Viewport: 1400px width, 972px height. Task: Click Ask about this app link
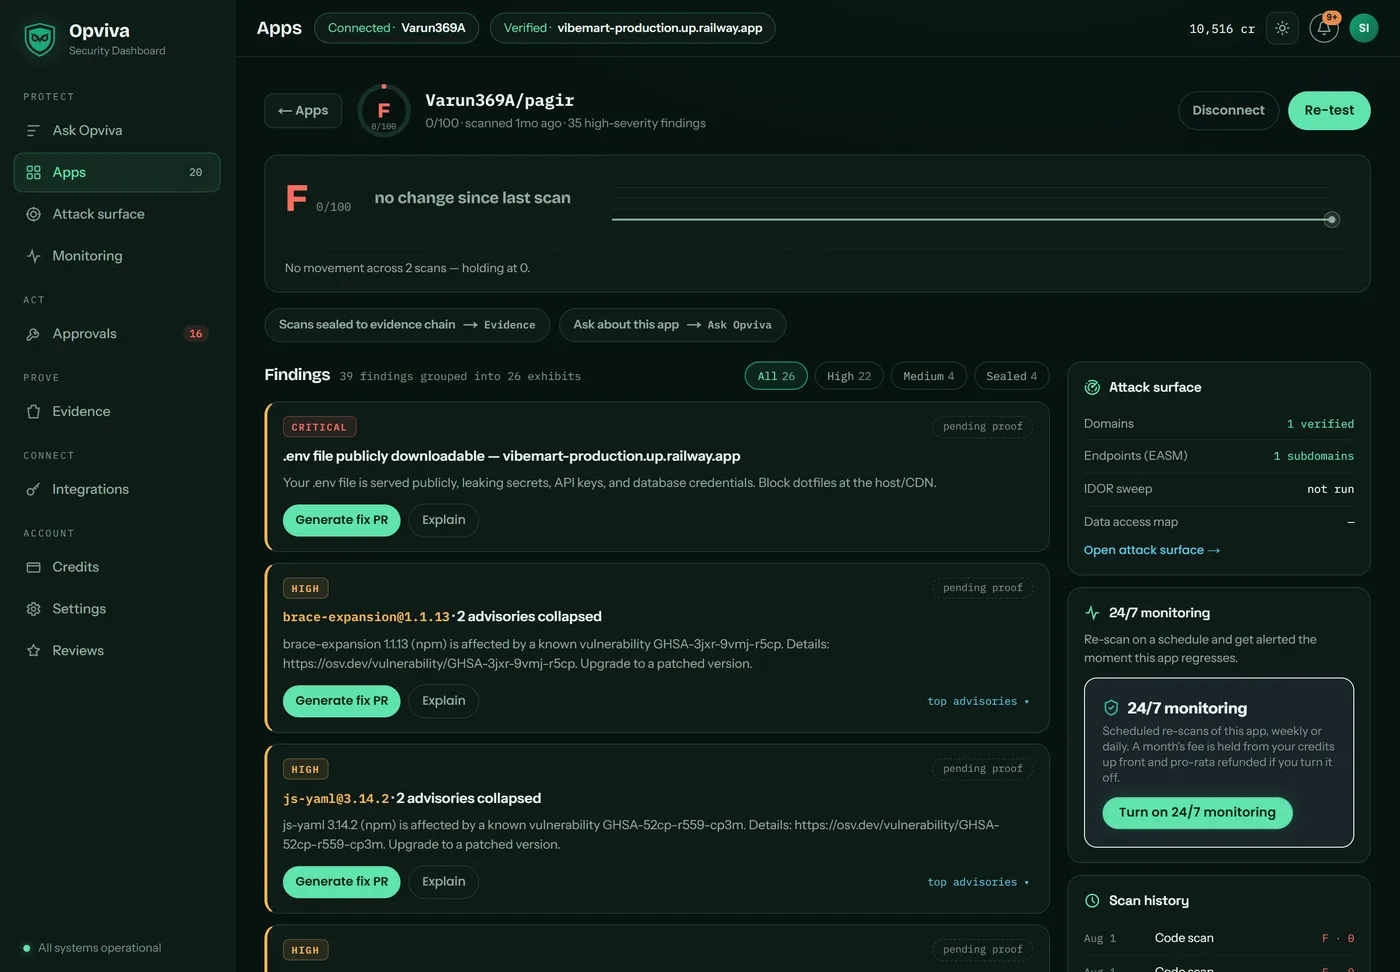tap(672, 325)
